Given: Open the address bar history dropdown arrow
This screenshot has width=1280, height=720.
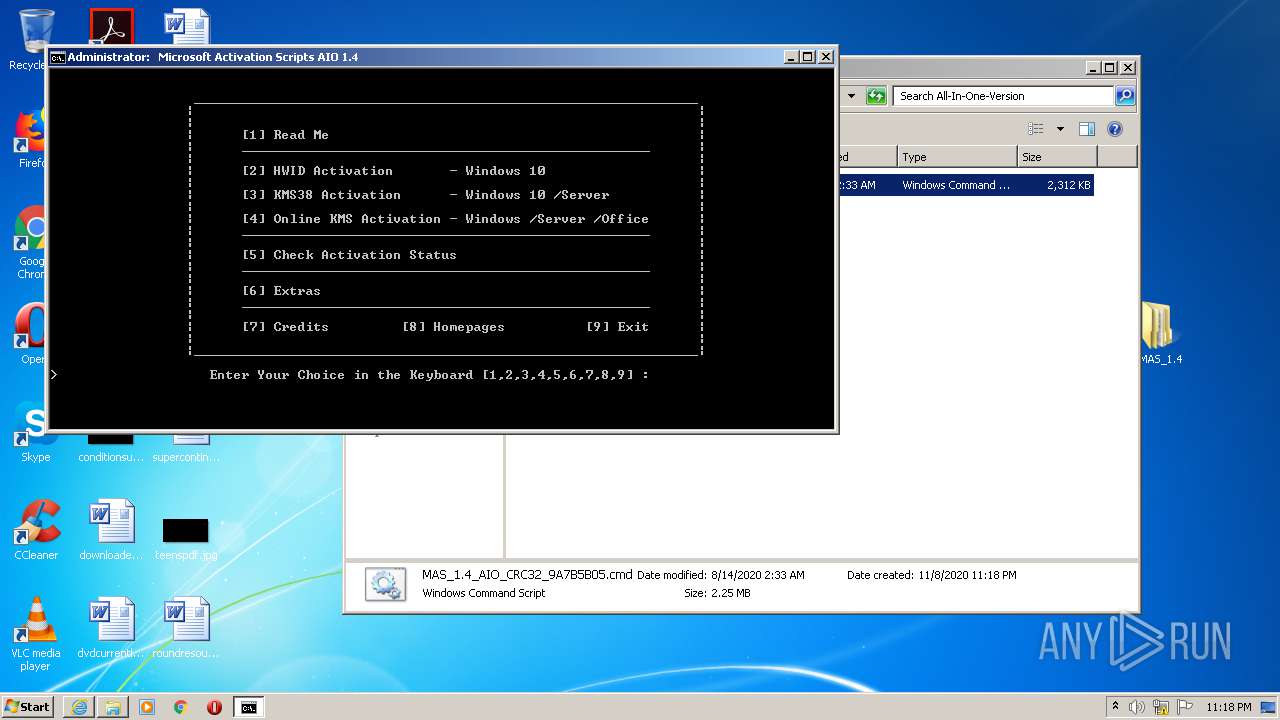Looking at the screenshot, I should (851, 96).
